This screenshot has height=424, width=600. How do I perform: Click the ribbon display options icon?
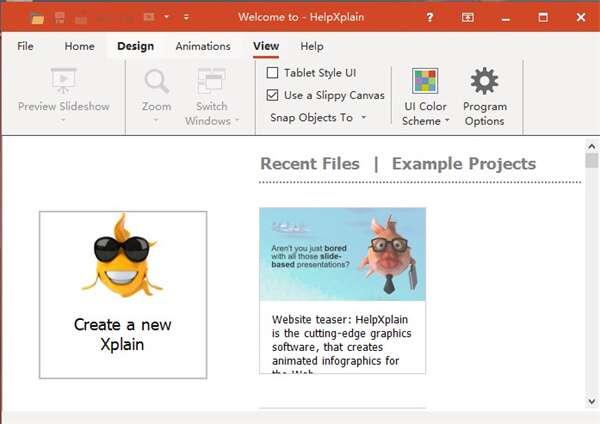point(468,17)
